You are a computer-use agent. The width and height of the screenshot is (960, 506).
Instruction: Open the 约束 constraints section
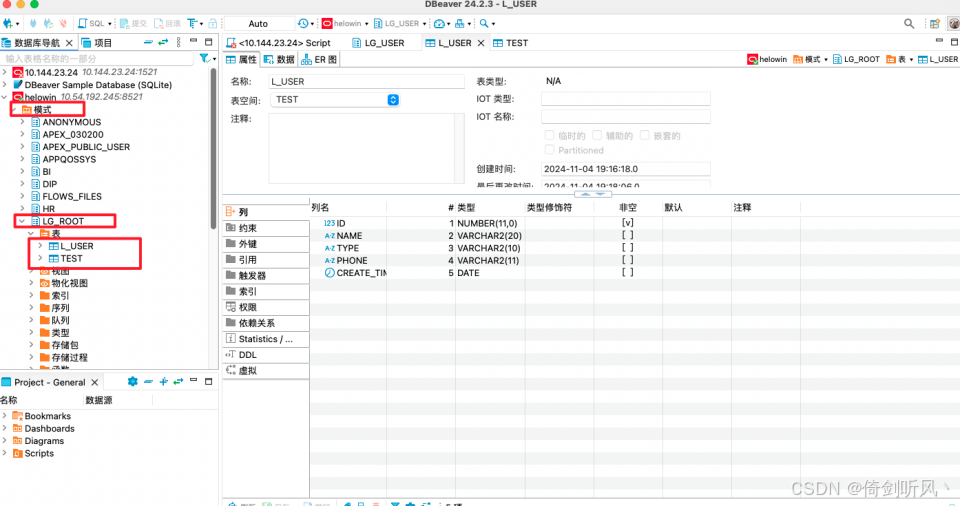pos(266,228)
